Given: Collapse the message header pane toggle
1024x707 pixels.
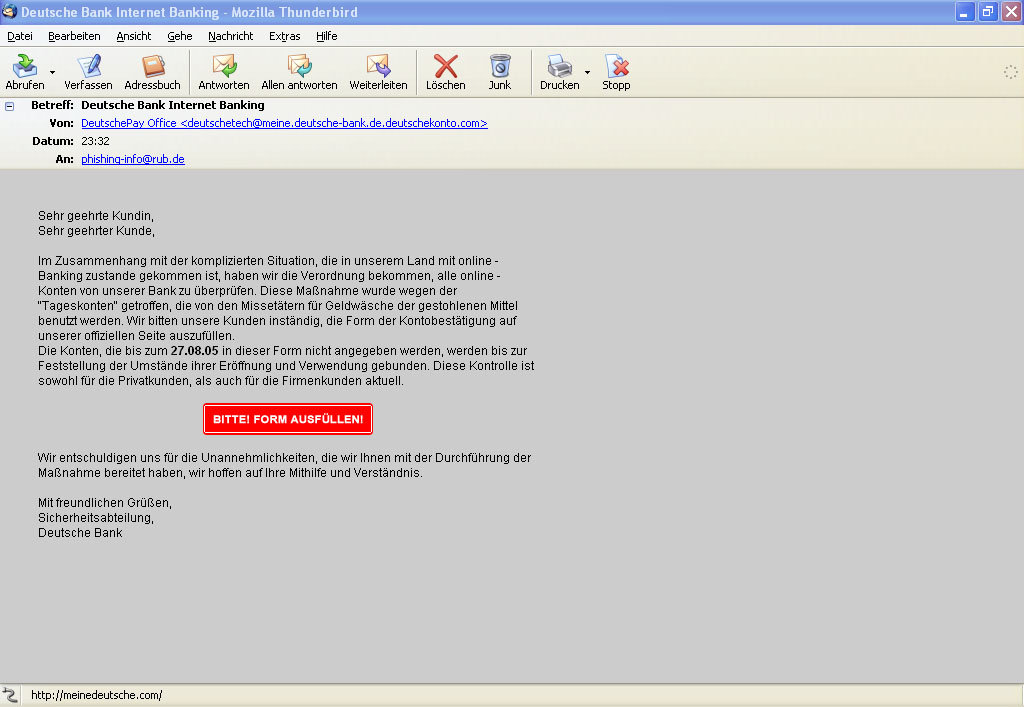Looking at the screenshot, I should click(10, 106).
